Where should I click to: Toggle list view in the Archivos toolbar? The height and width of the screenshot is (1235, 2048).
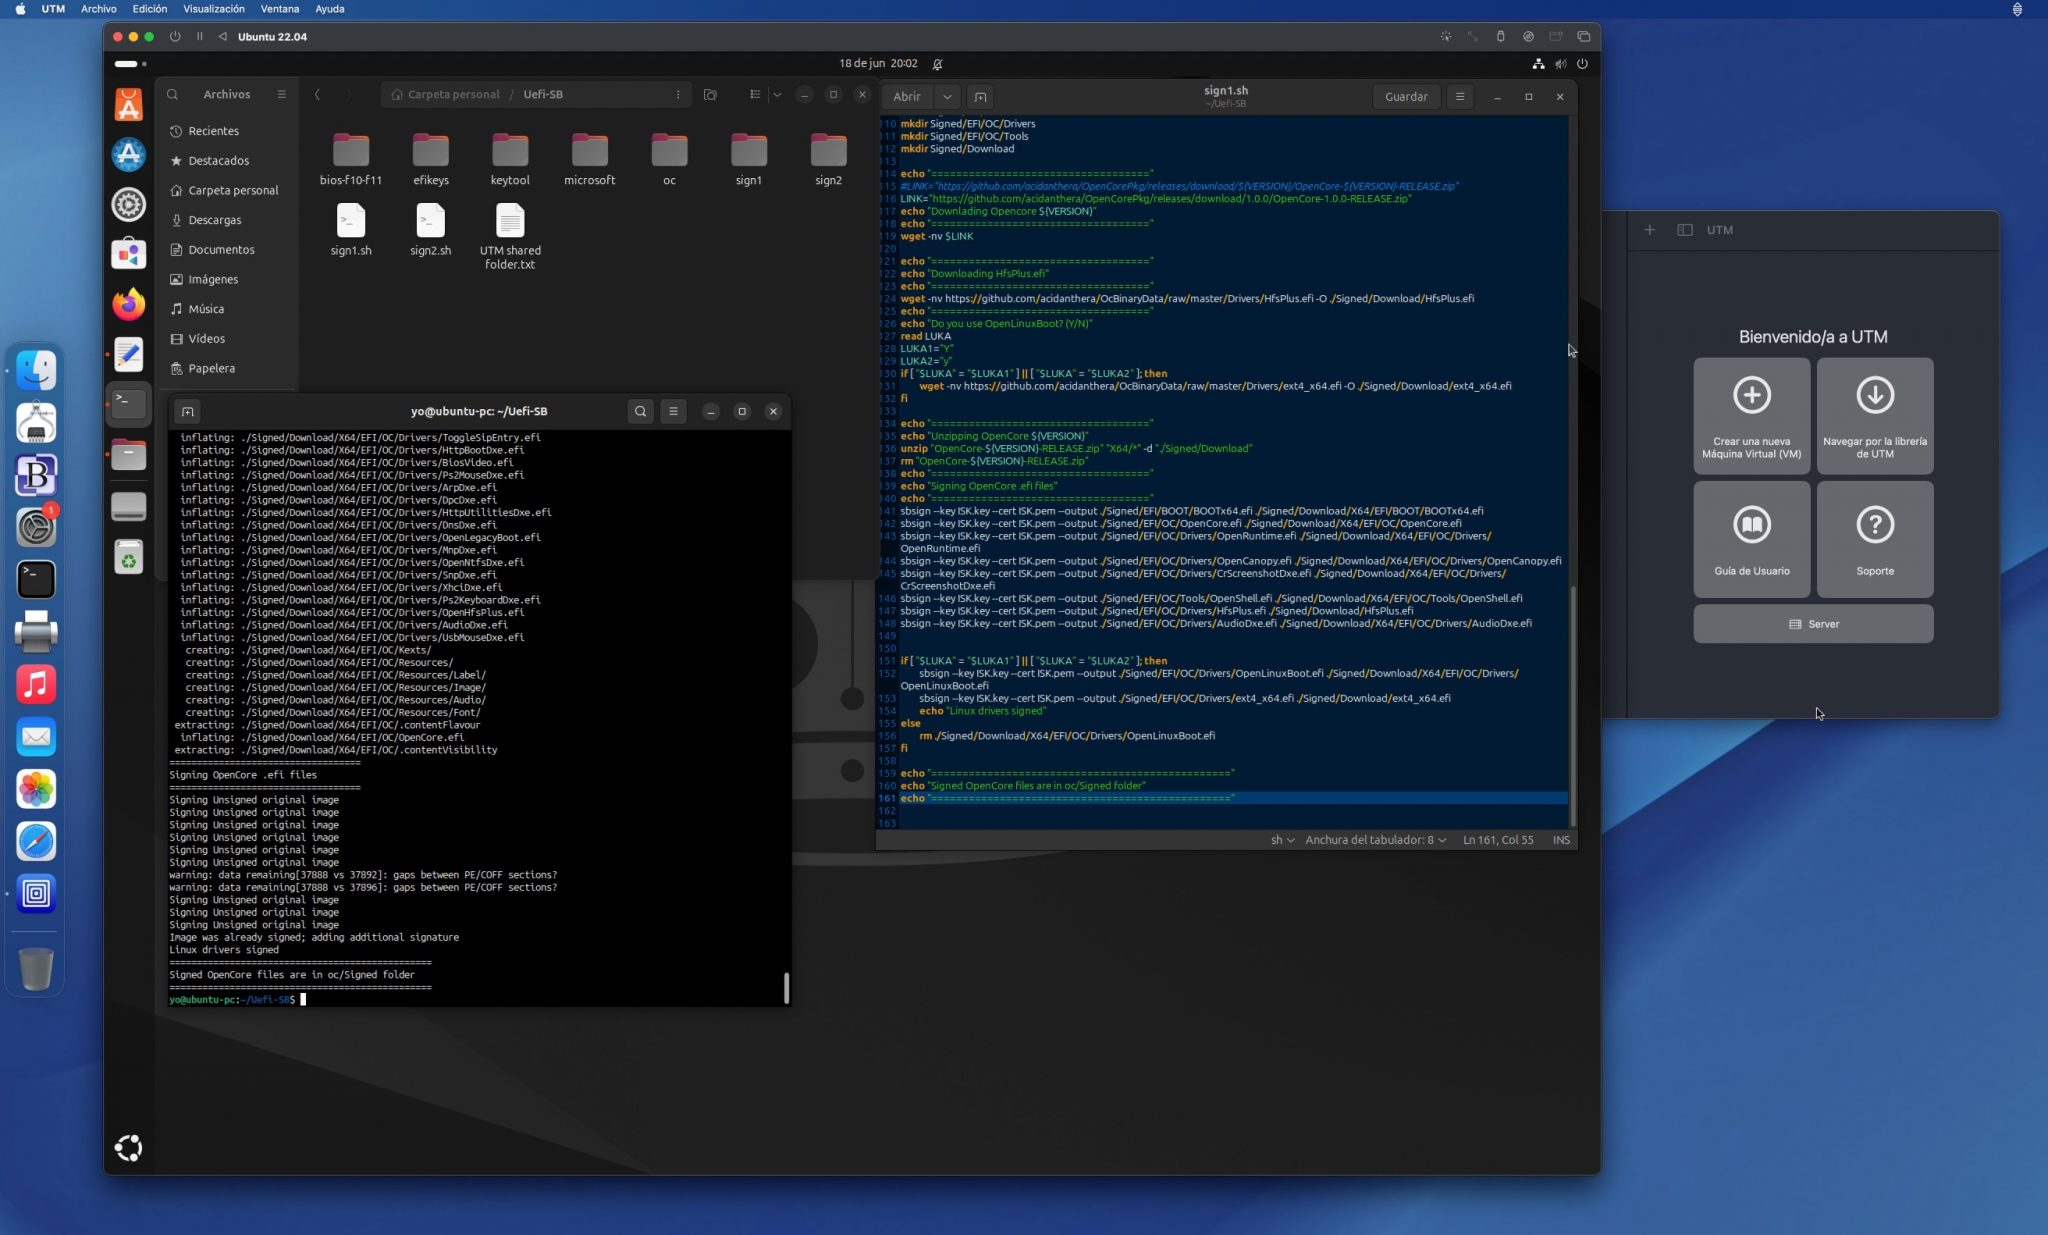755,94
